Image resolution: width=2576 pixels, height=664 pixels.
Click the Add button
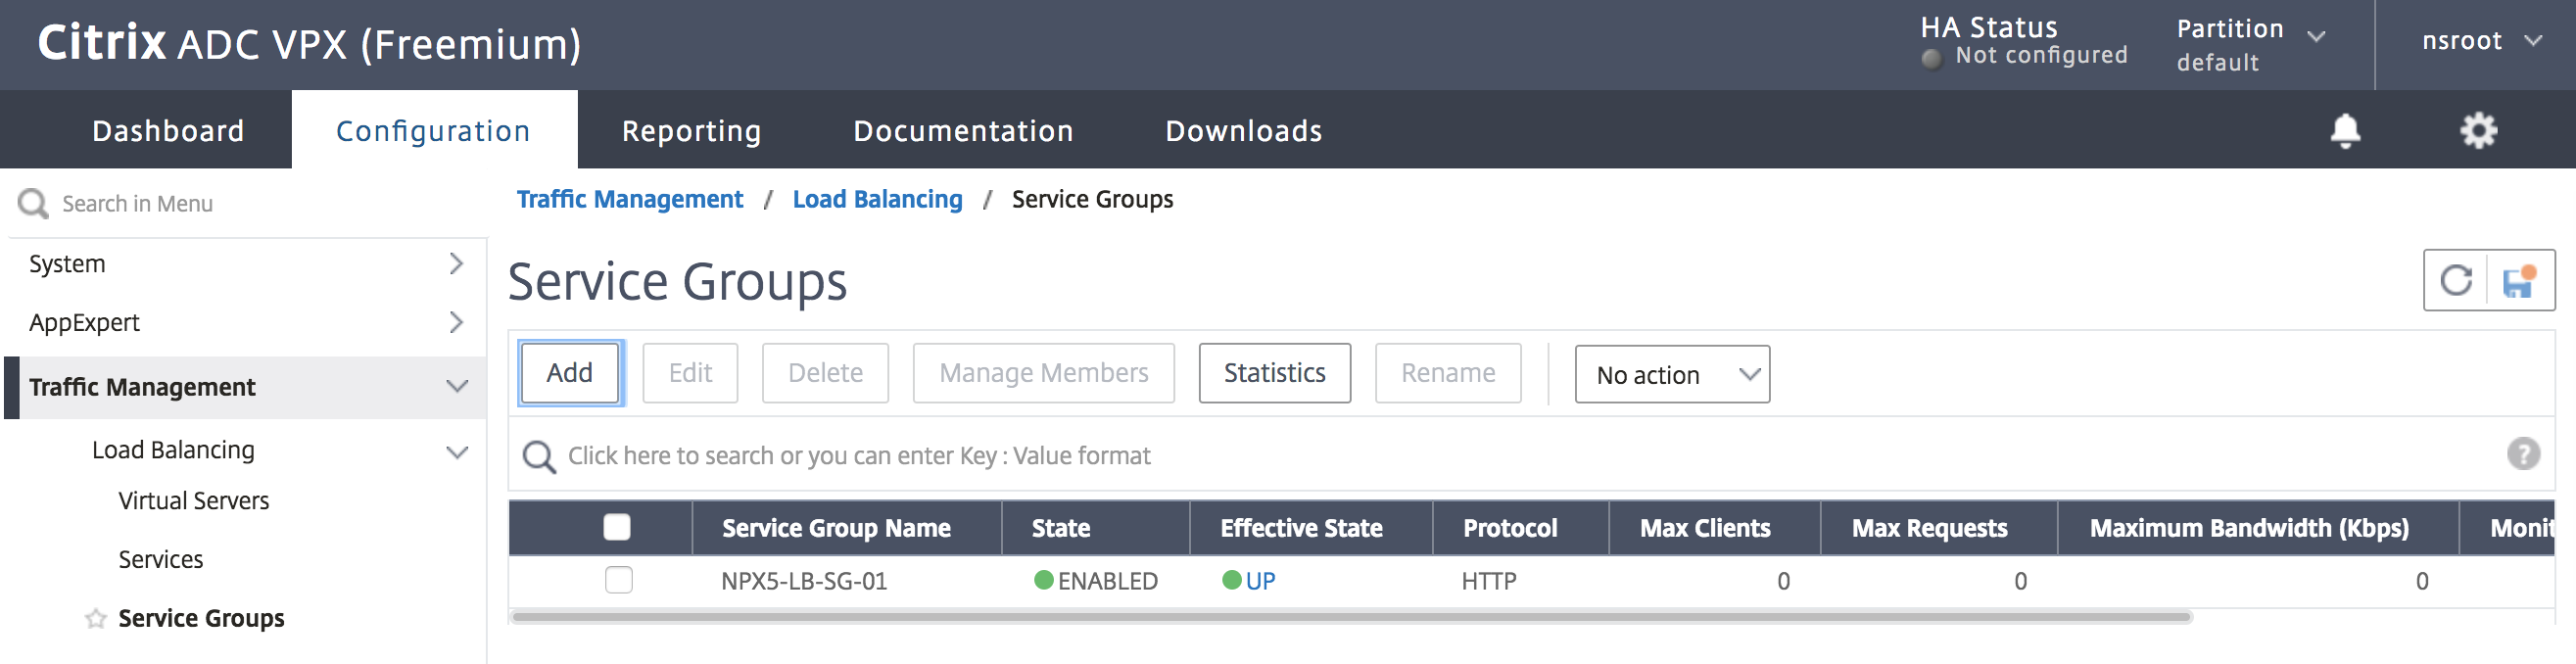[570, 373]
